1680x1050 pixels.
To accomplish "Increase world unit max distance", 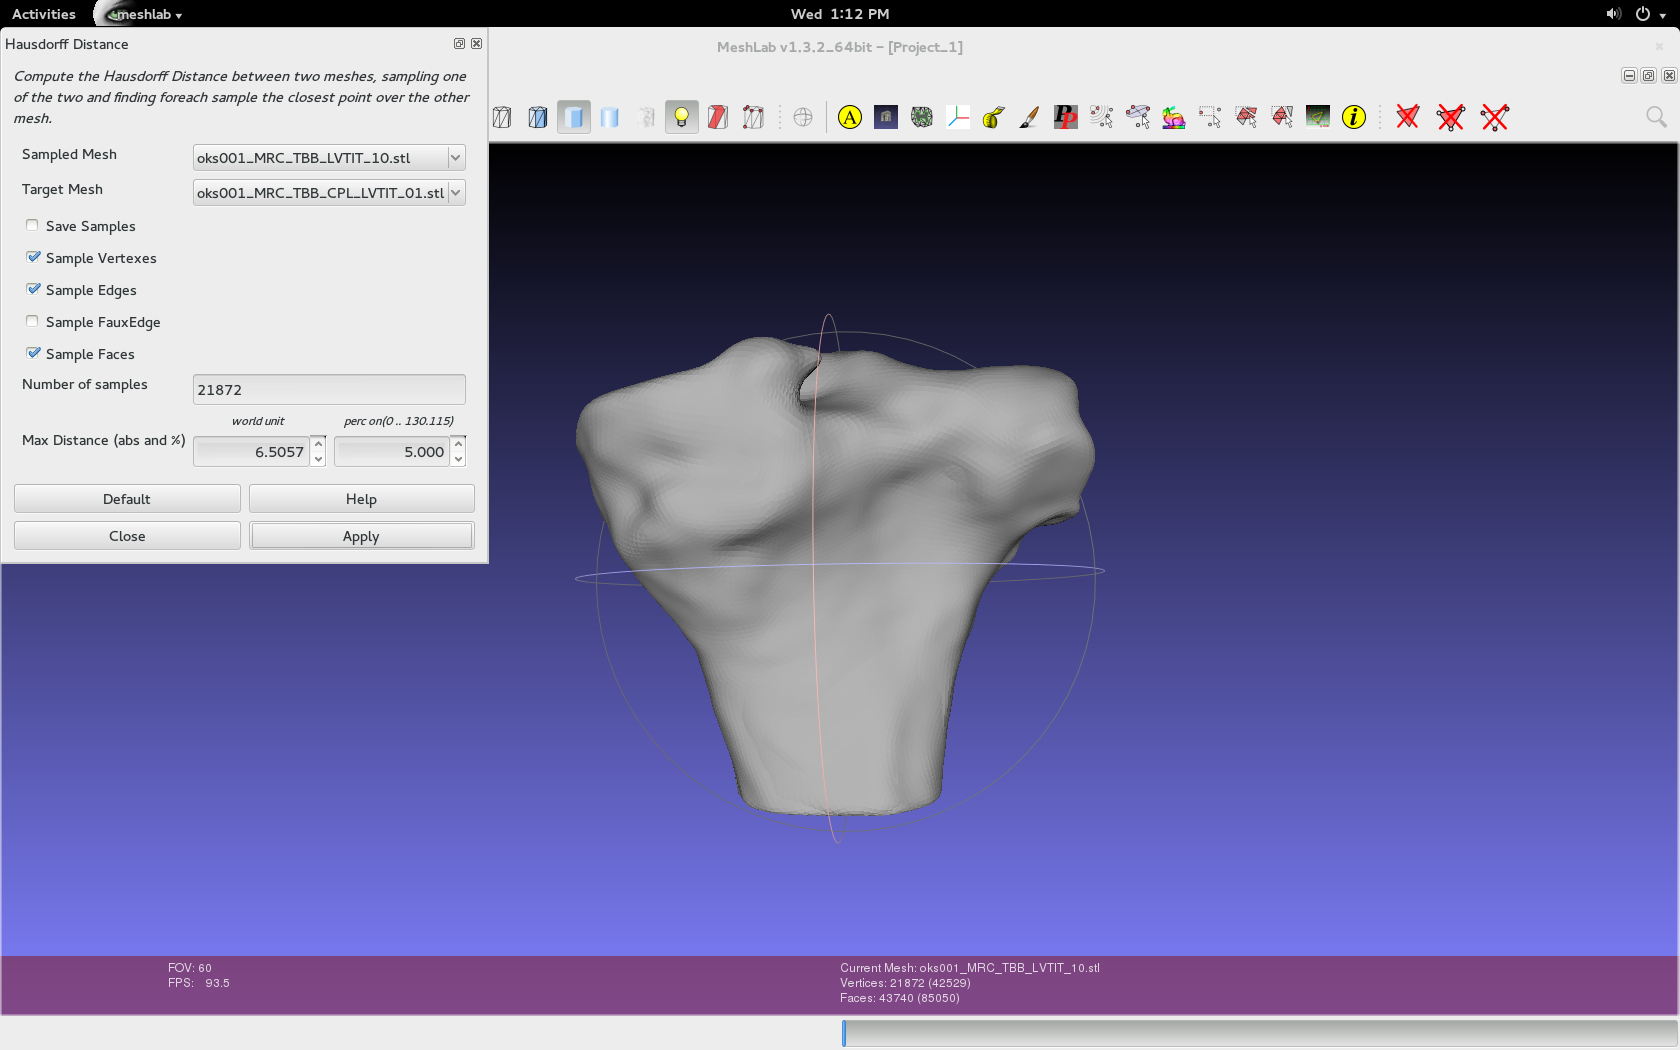I will tap(318, 444).
